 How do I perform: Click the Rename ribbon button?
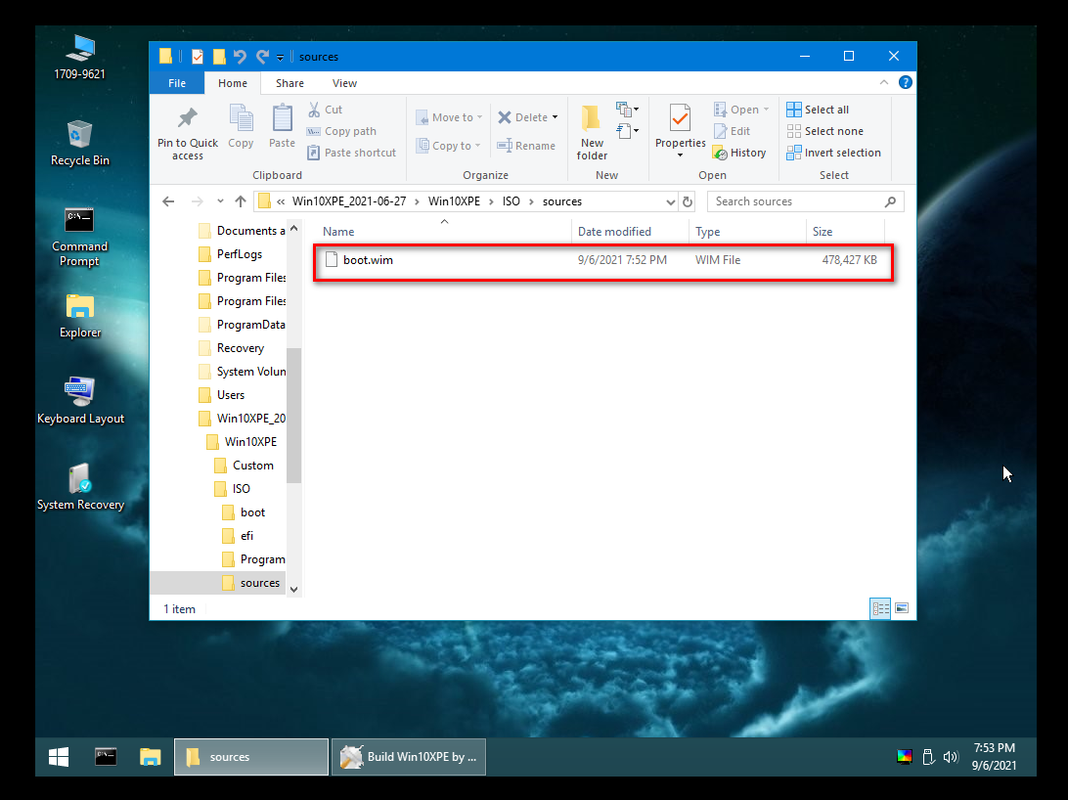(x=526, y=146)
